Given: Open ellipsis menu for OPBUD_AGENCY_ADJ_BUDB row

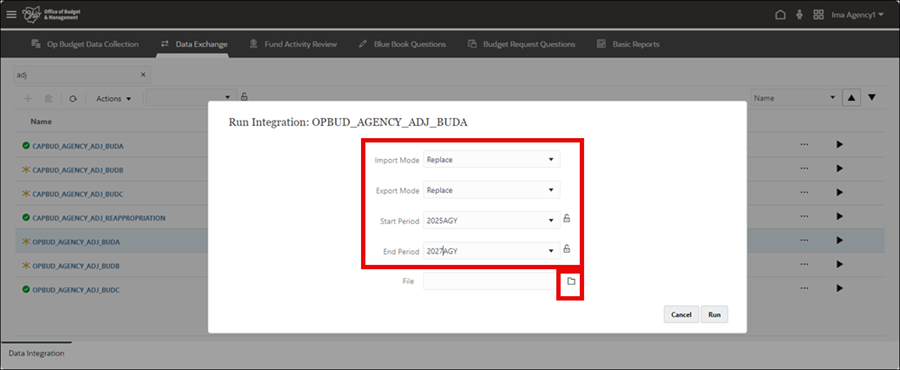Looking at the screenshot, I should tap(804, 265).
